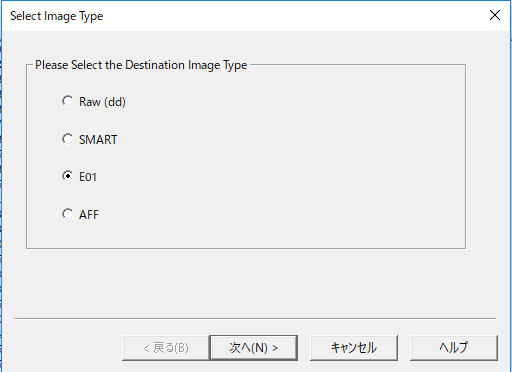The height and width of the screenshot is (372, 512).
Task: Pick the AFF image type option
Action: pos(68,214)
